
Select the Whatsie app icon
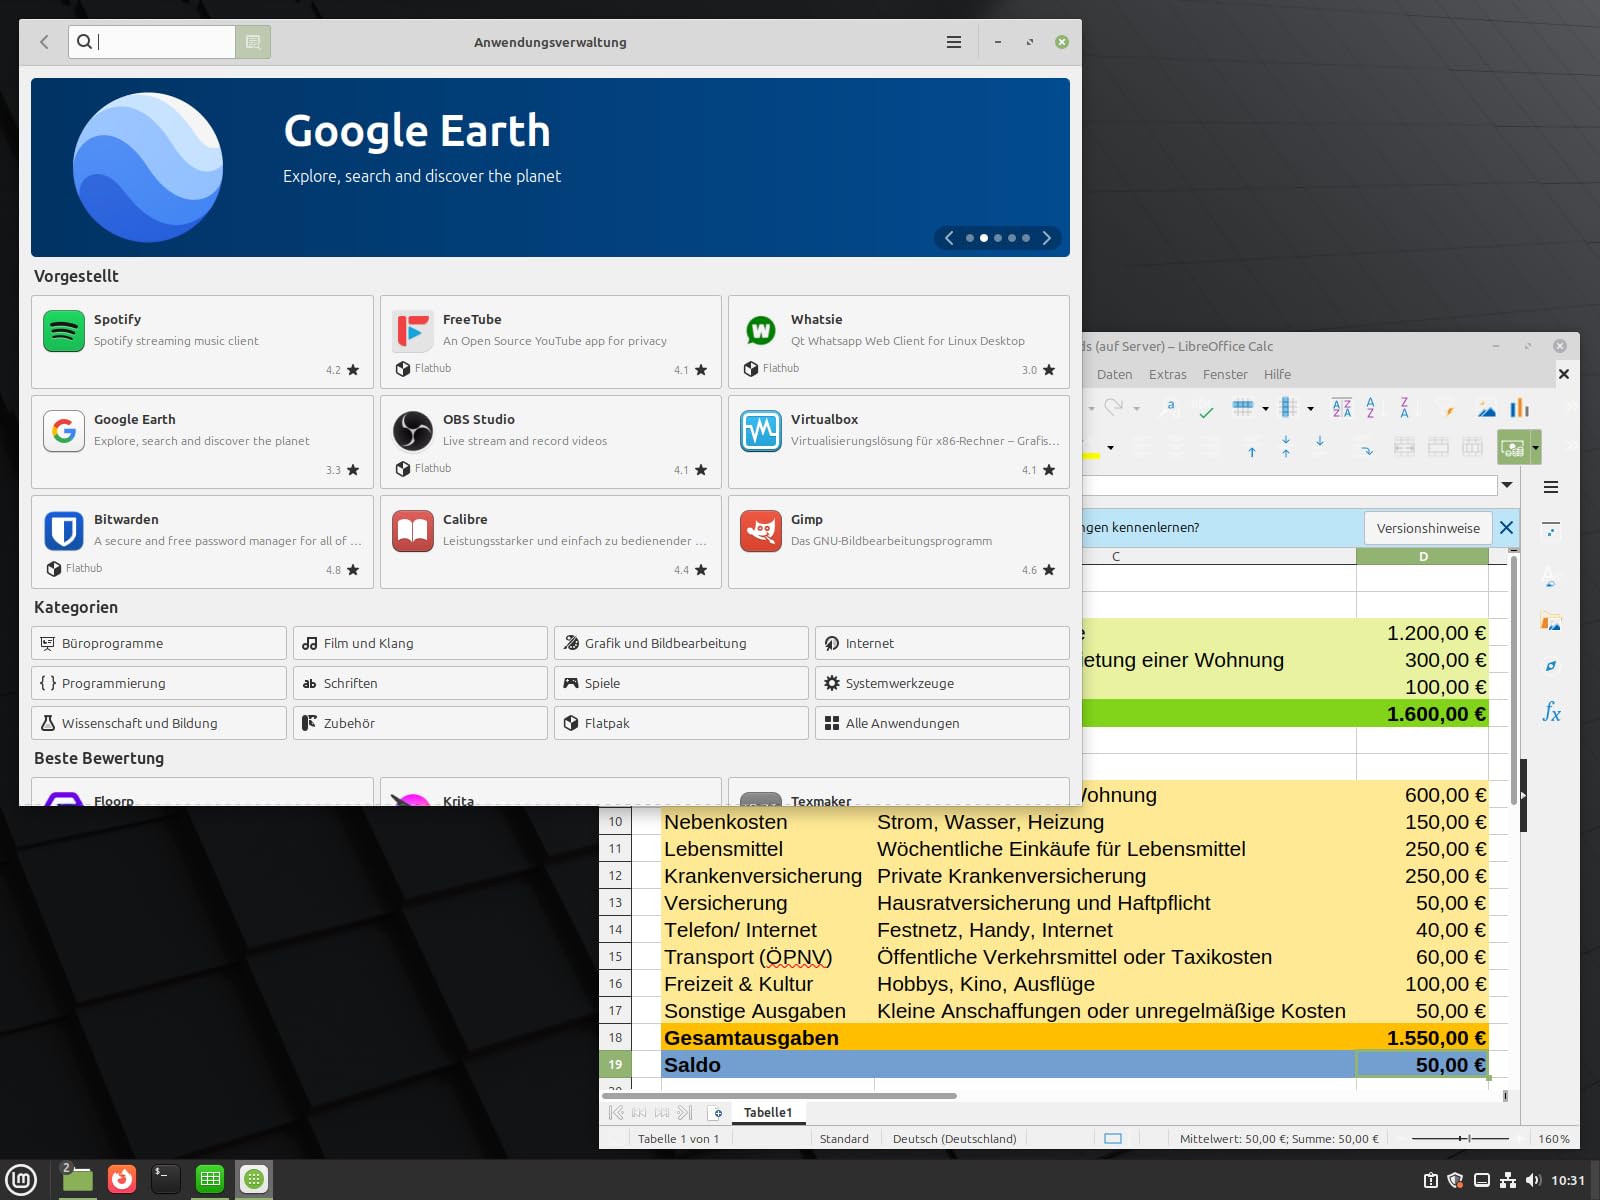(761, 331)
